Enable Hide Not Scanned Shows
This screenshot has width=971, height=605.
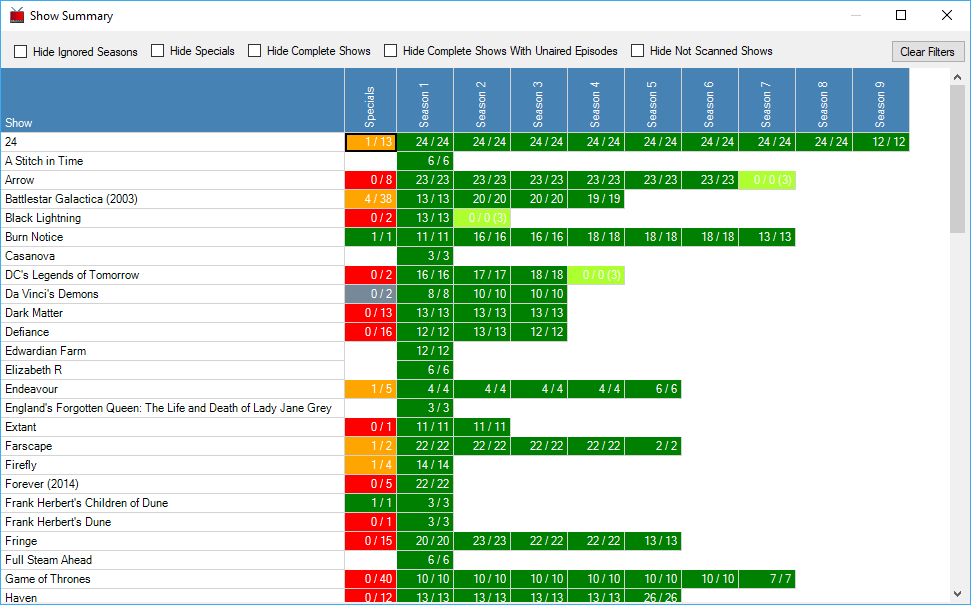638,51
